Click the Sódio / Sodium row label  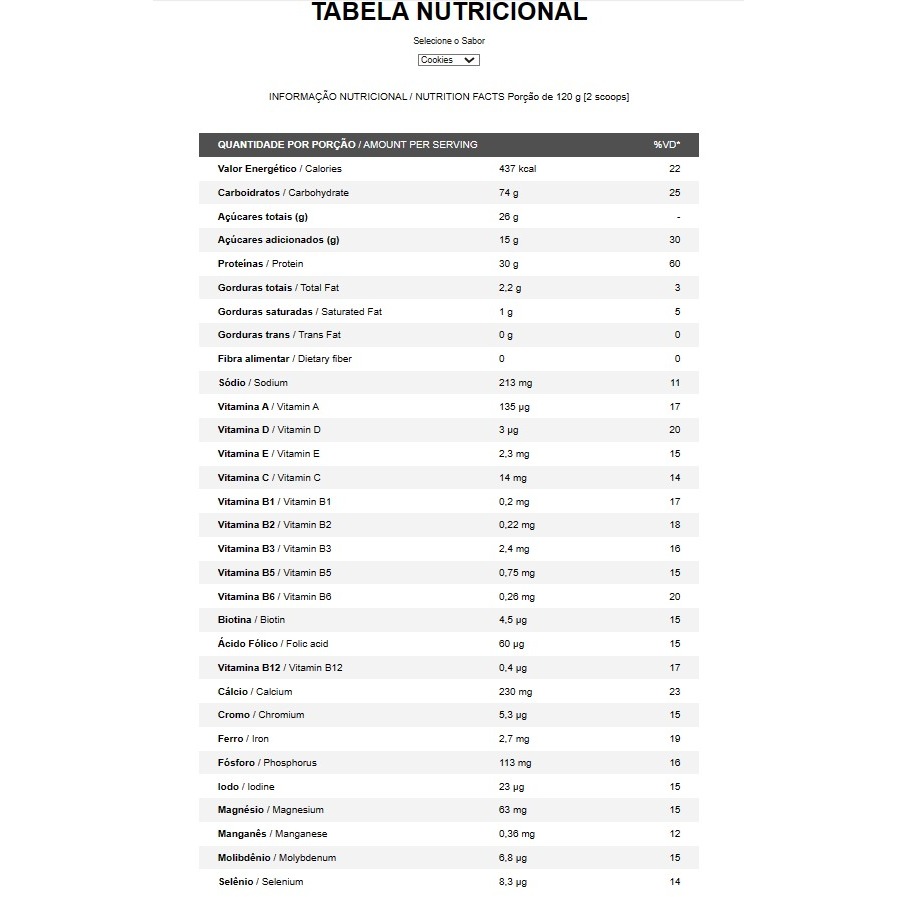click(x=252, y=383)
